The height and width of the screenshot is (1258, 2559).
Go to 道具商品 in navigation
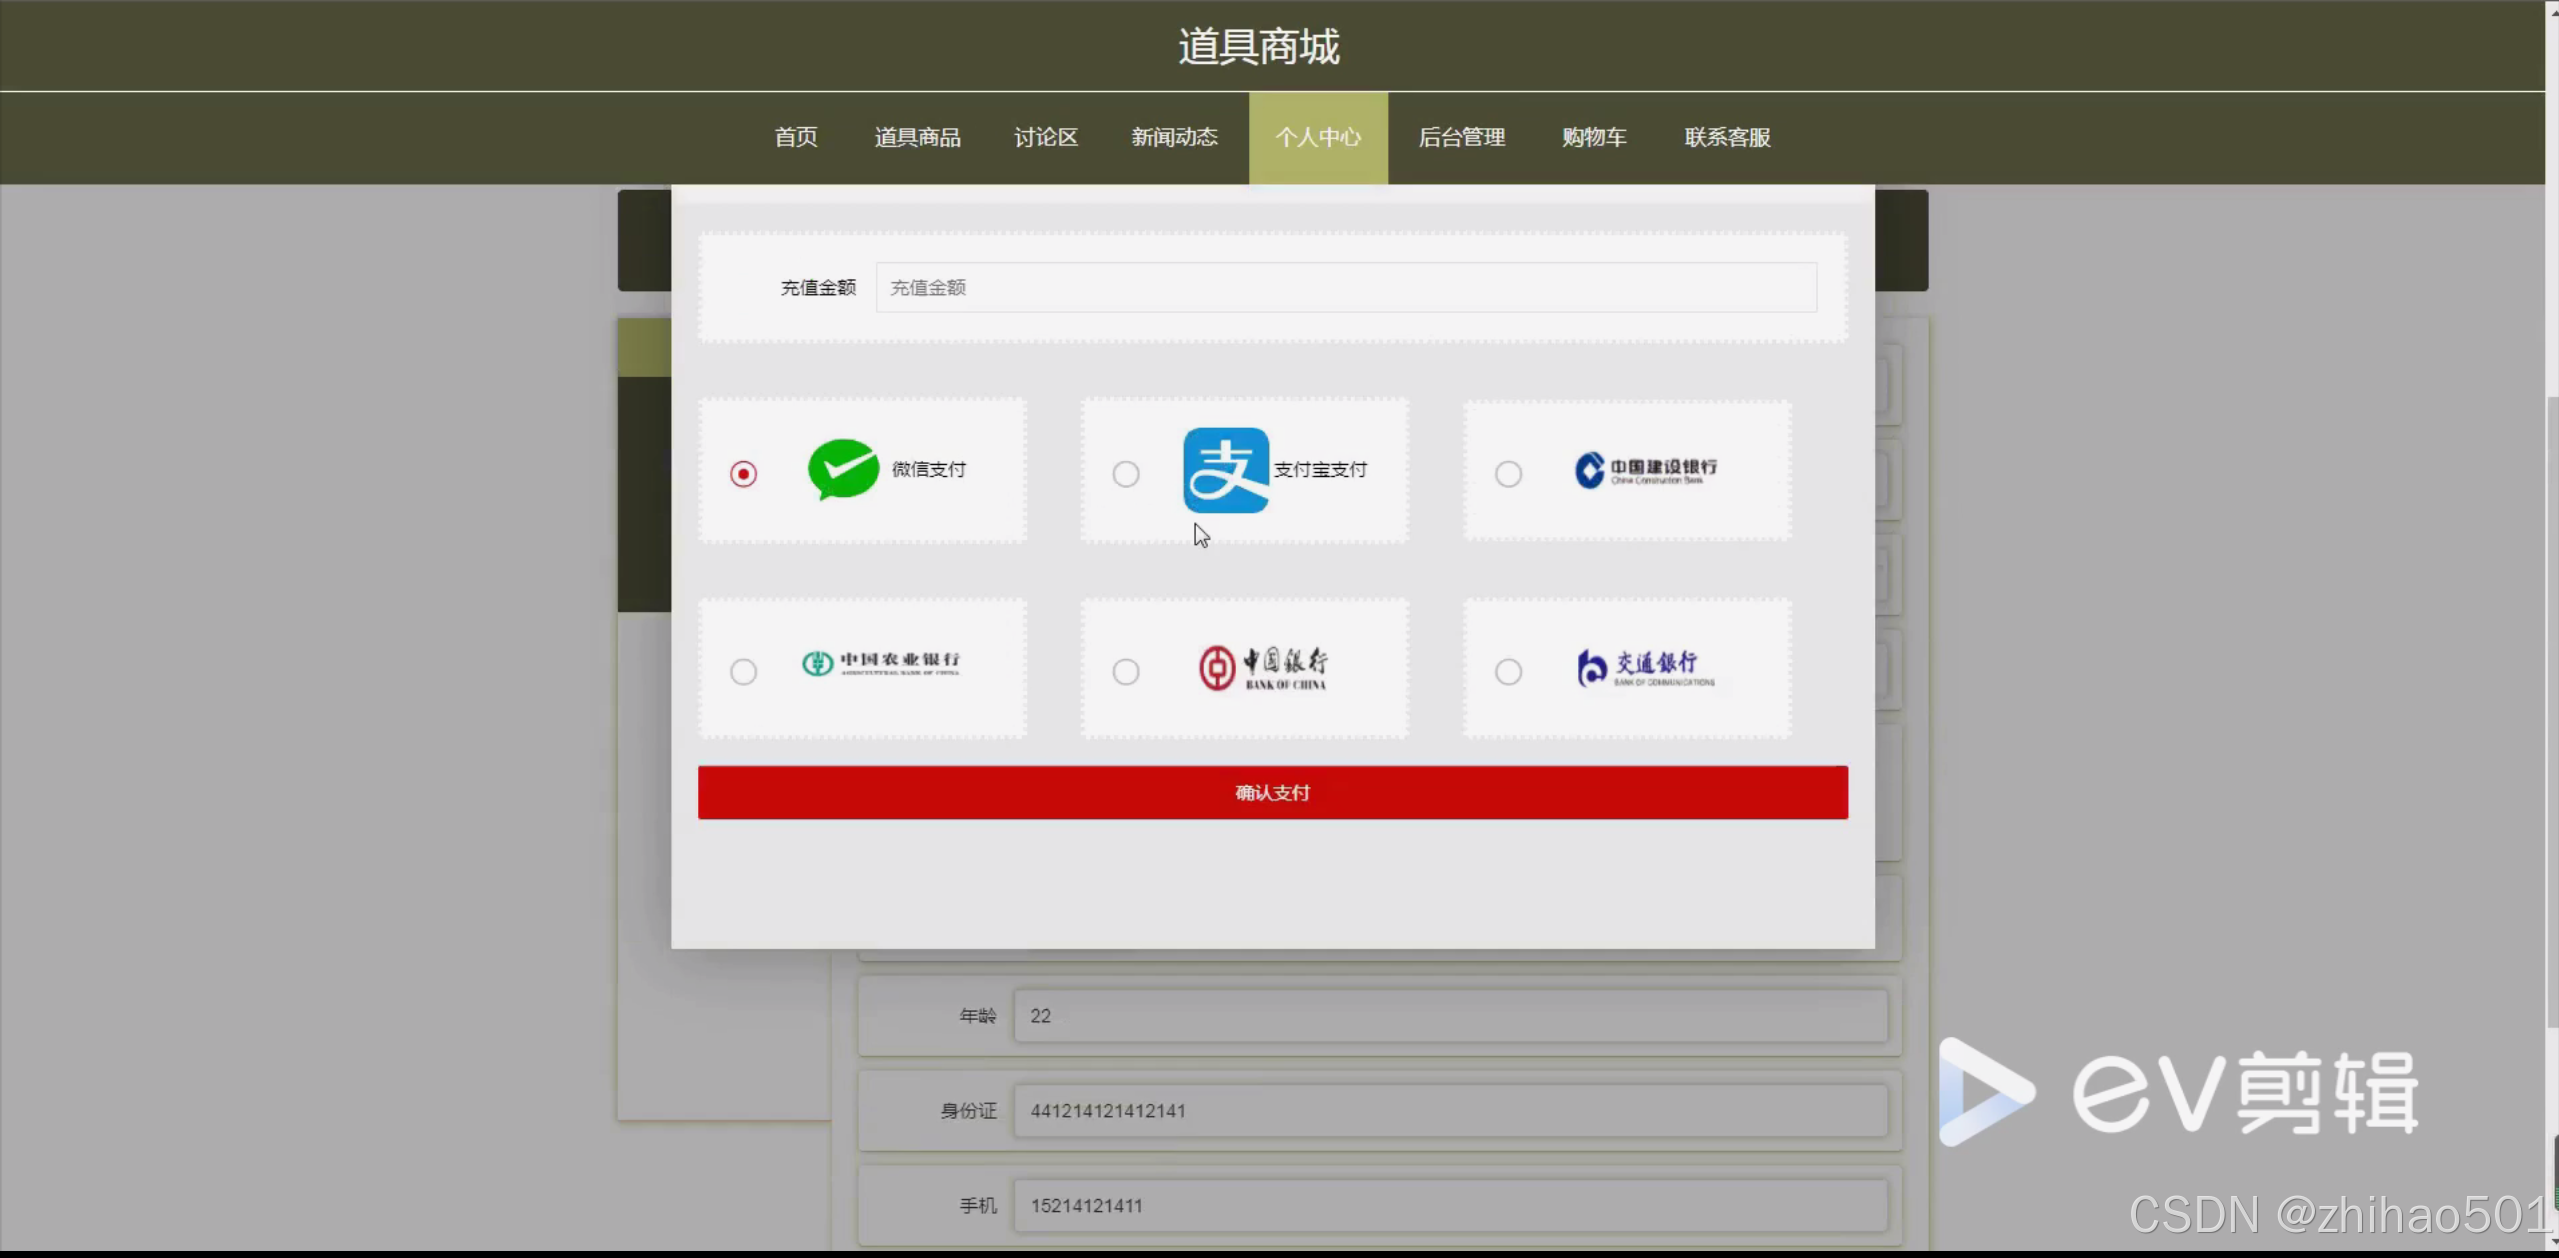tap(917, 137)
